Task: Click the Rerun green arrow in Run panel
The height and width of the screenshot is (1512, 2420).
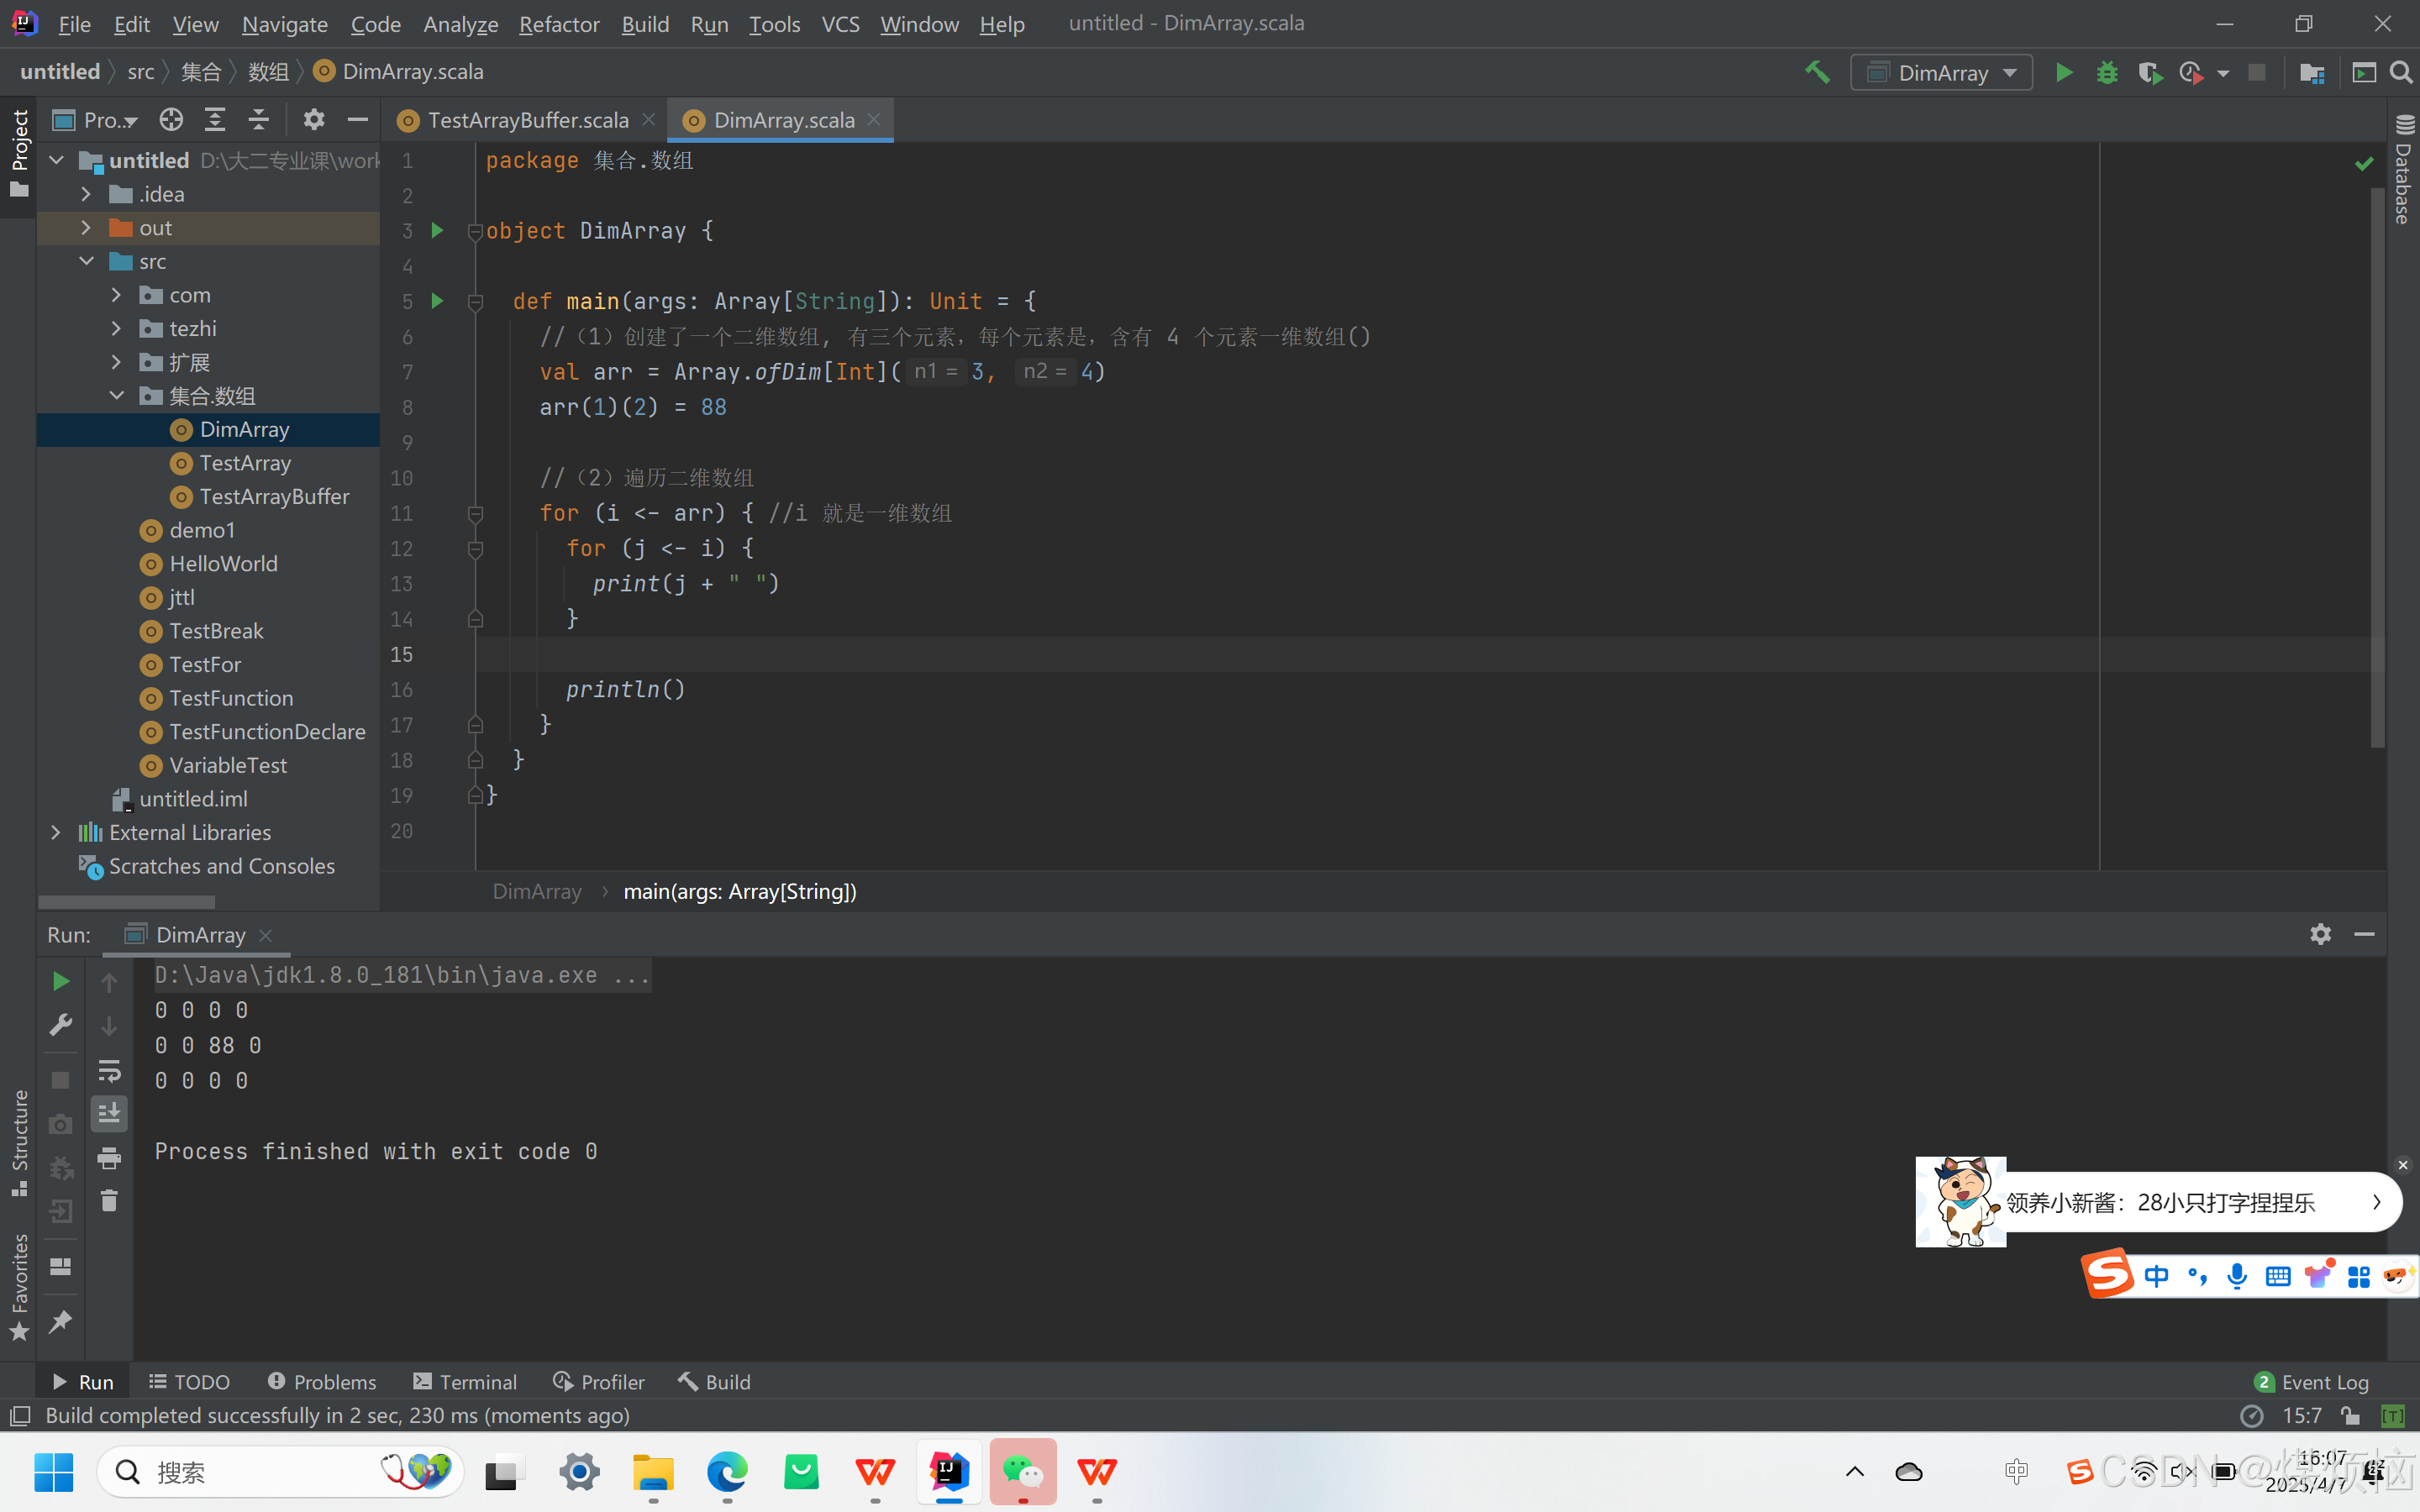Action: (60, 981)
